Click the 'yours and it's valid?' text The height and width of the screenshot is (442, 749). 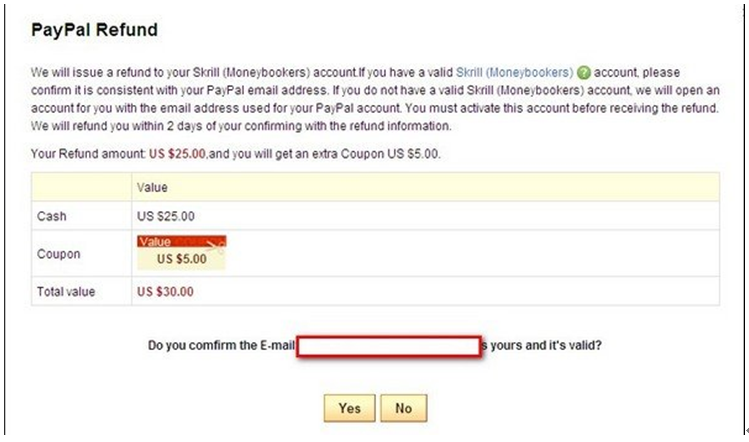[x=546, y=345]
